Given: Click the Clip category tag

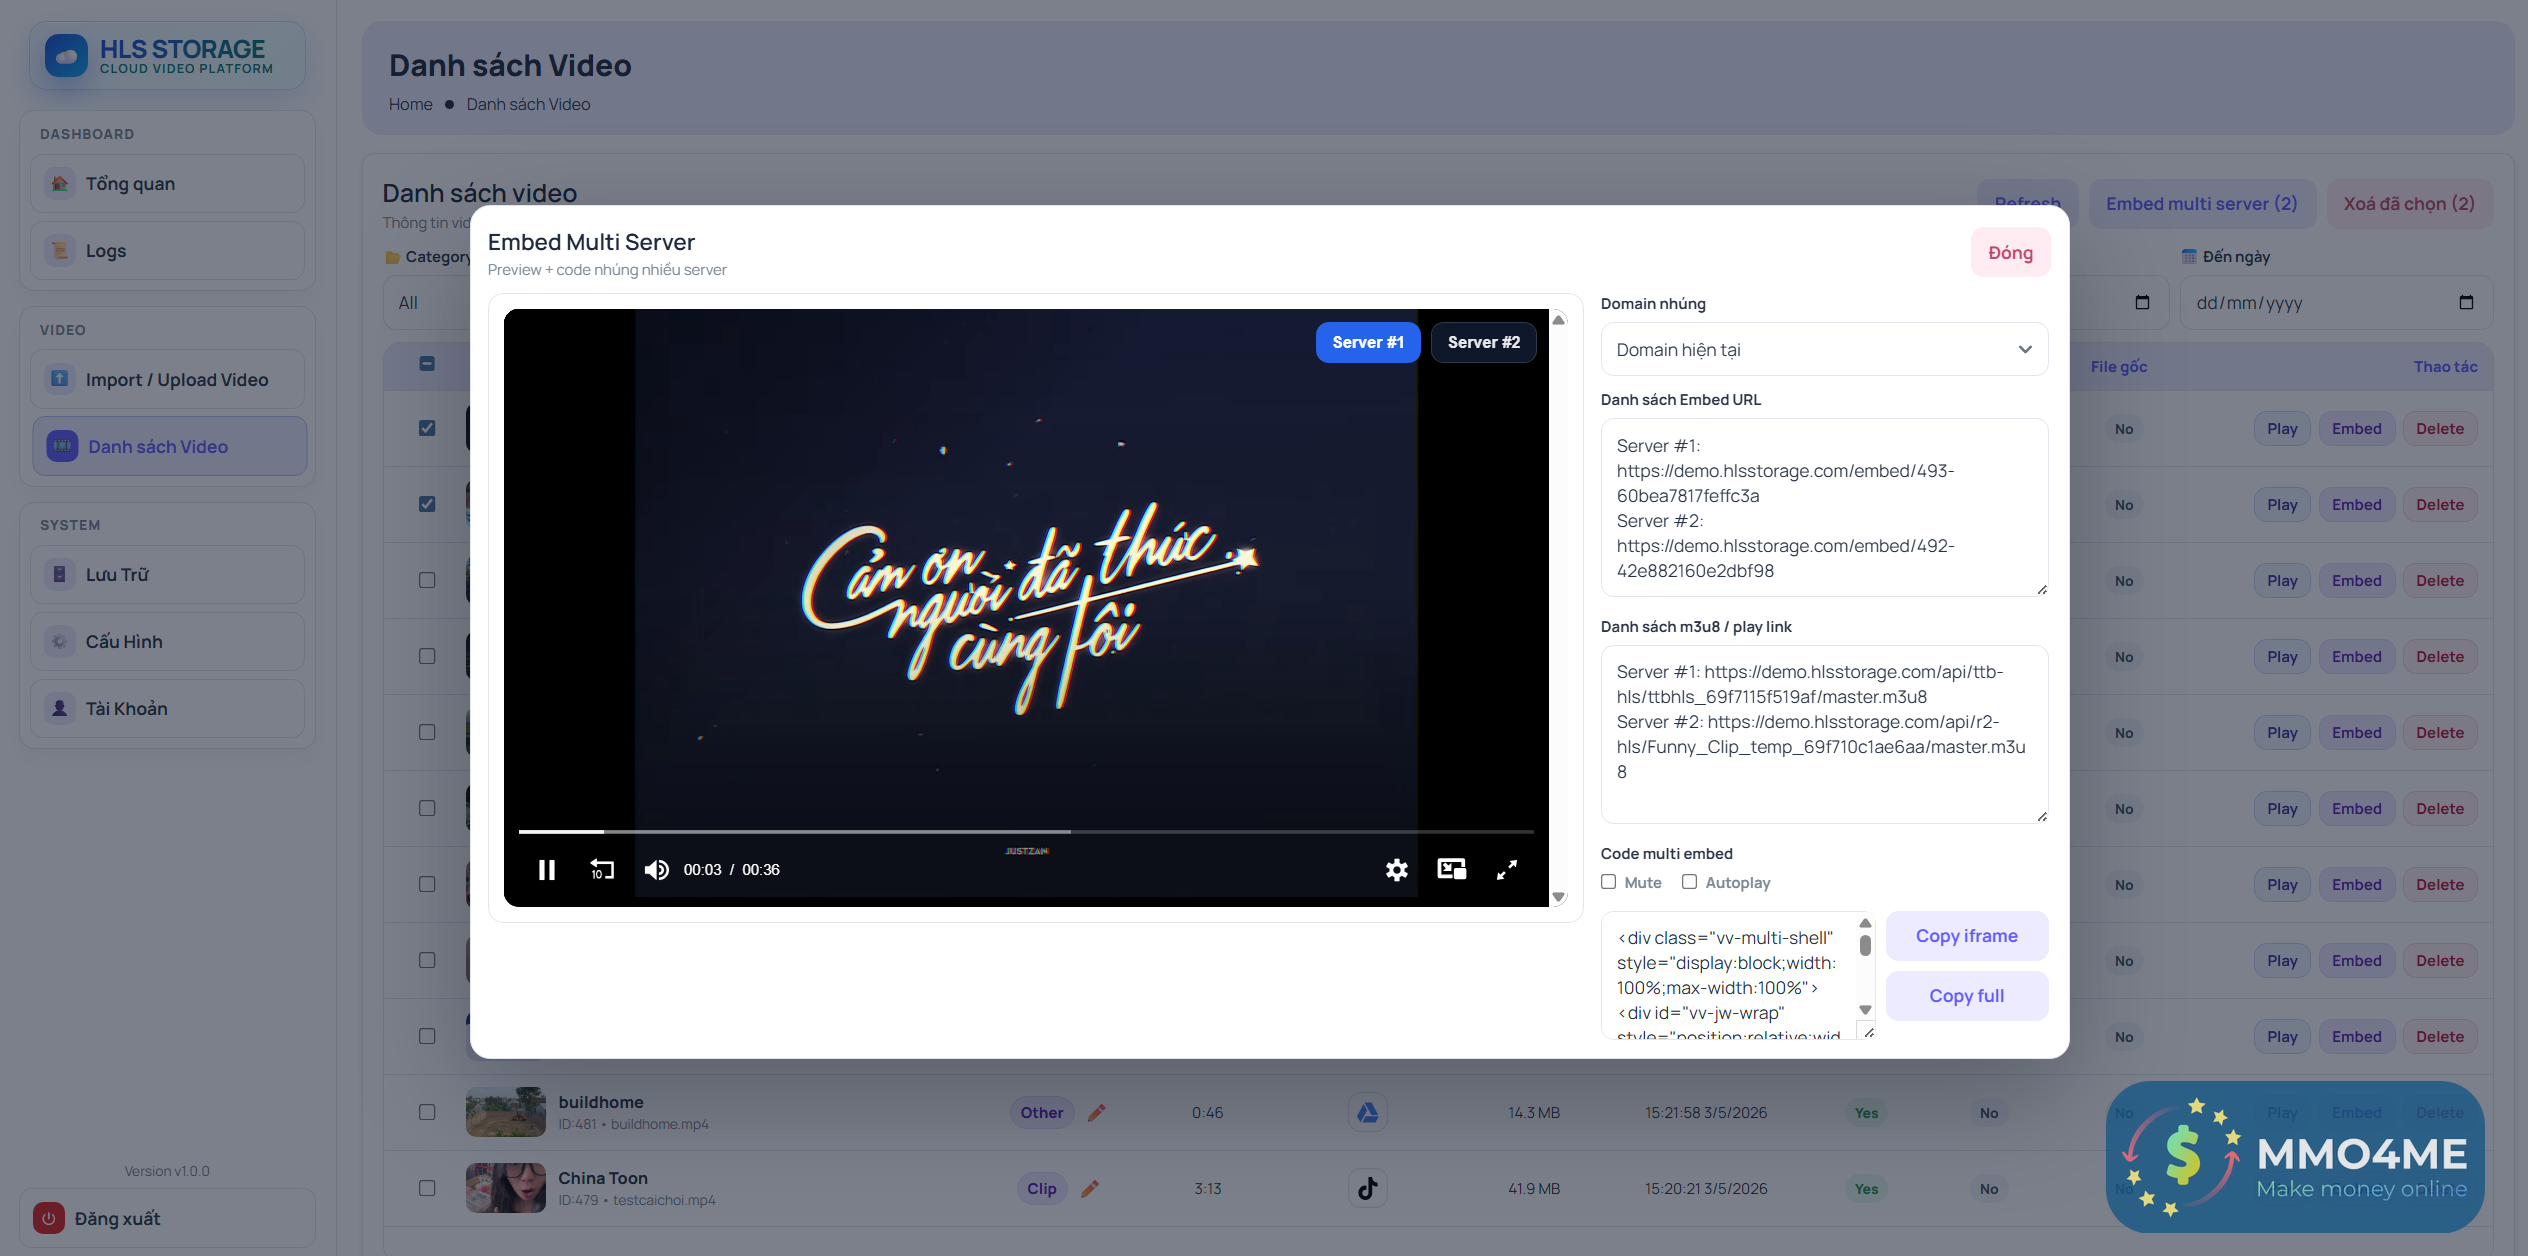Looking at the screenshot, I should [x=1041, y=1188].
